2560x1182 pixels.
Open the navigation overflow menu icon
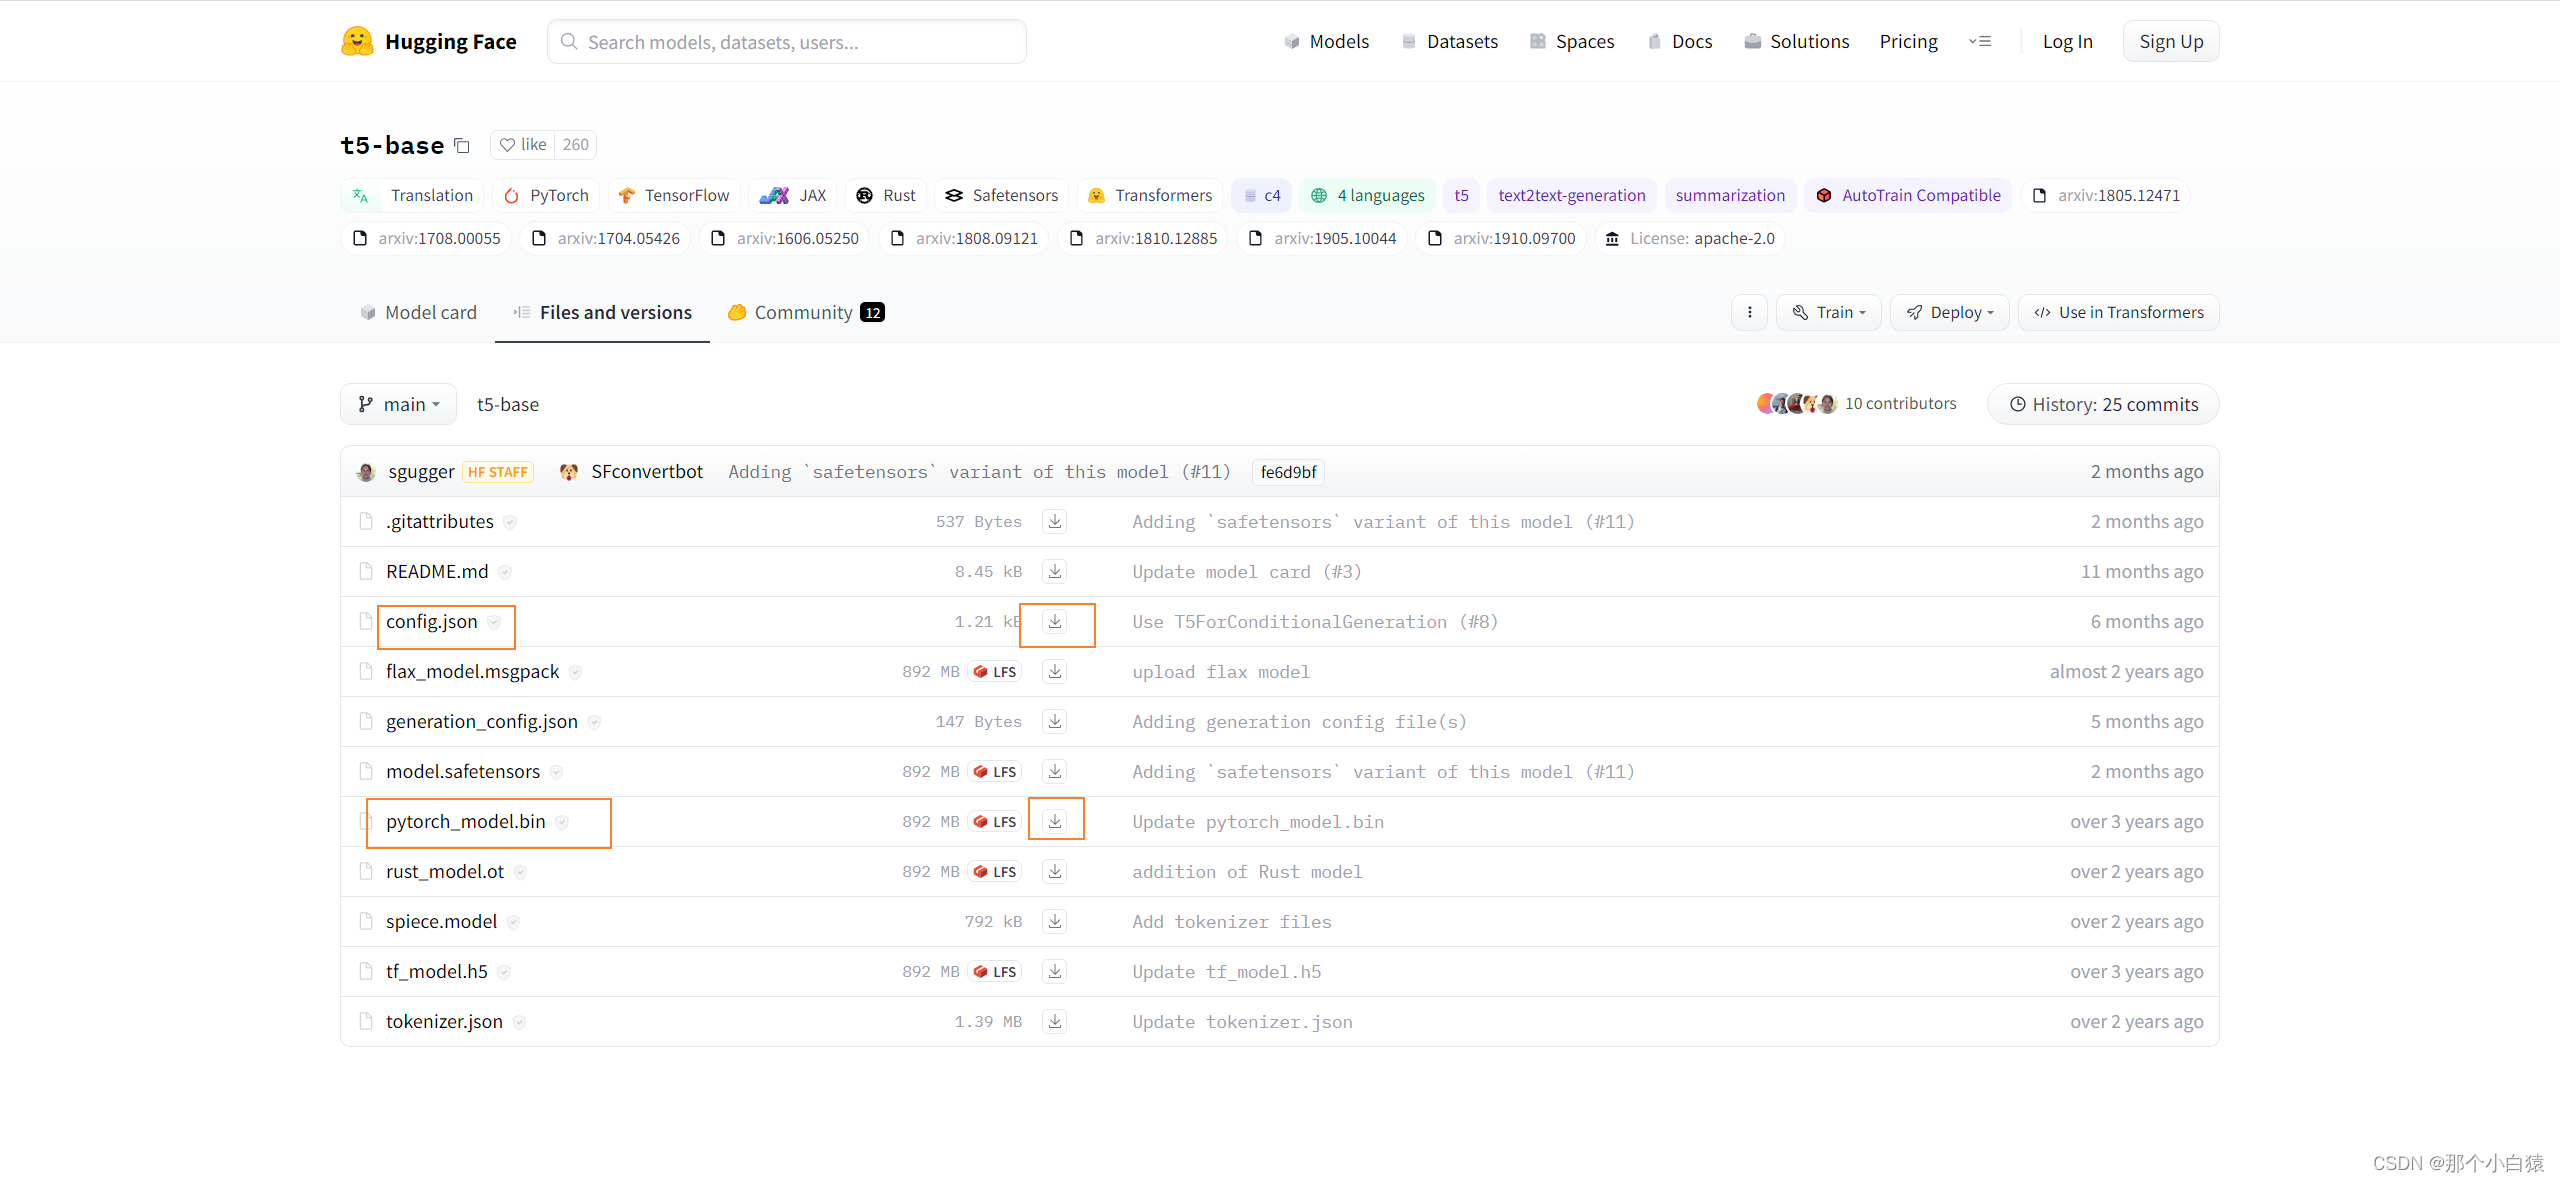(1980, 42)
